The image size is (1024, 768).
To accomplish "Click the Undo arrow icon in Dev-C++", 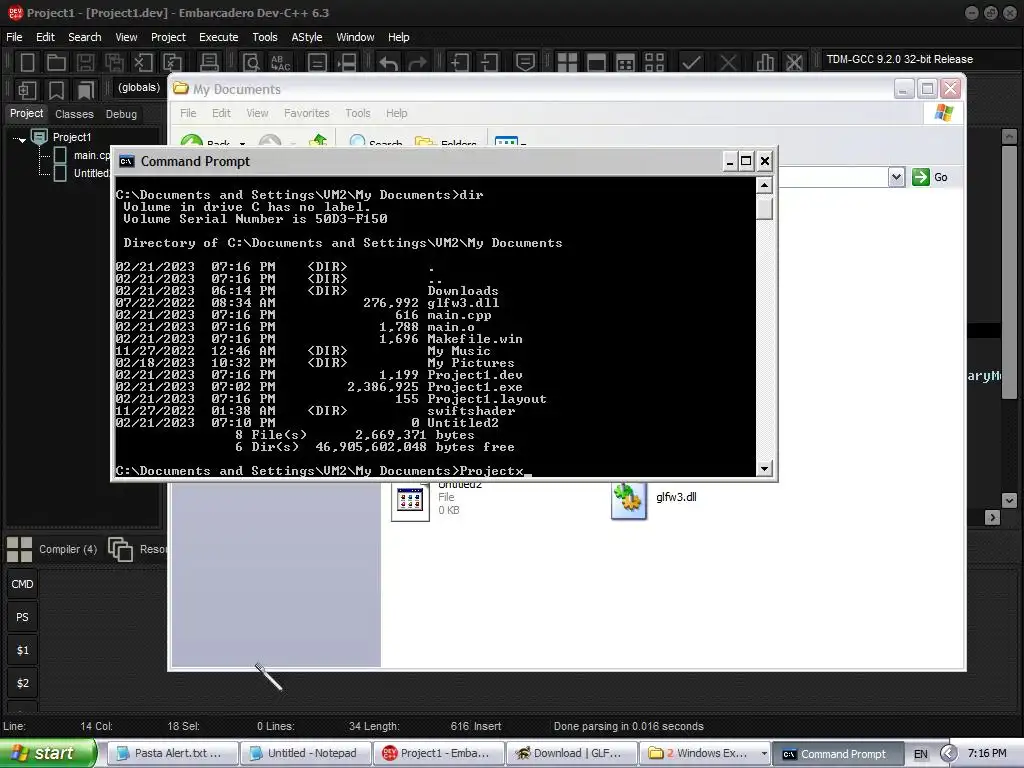I will click(389, 63).
